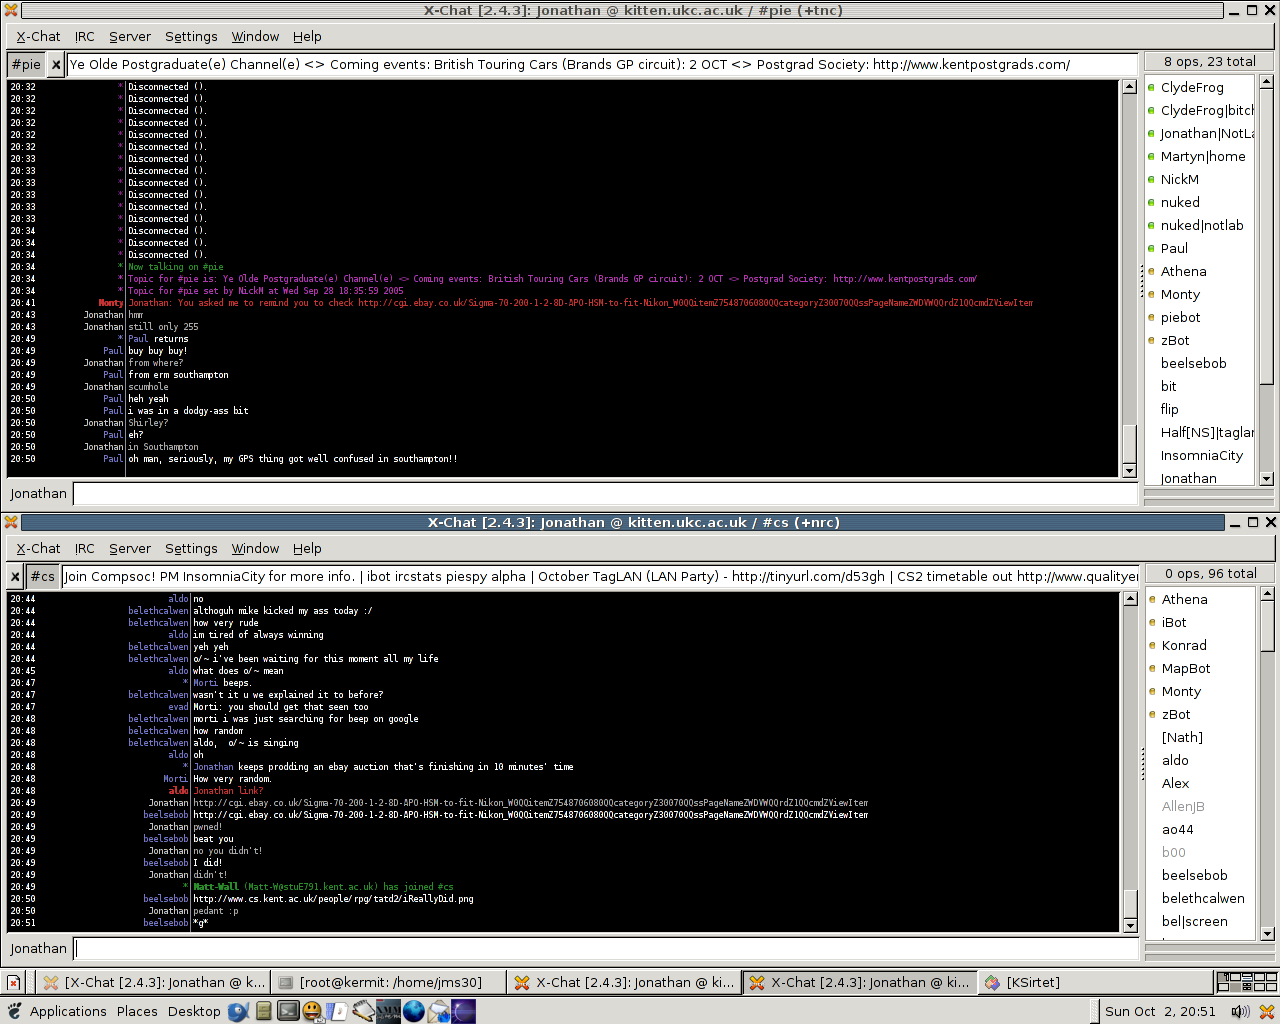Click the #cs topic text field
1280x1024 pixels.
(x=600, y=576)
